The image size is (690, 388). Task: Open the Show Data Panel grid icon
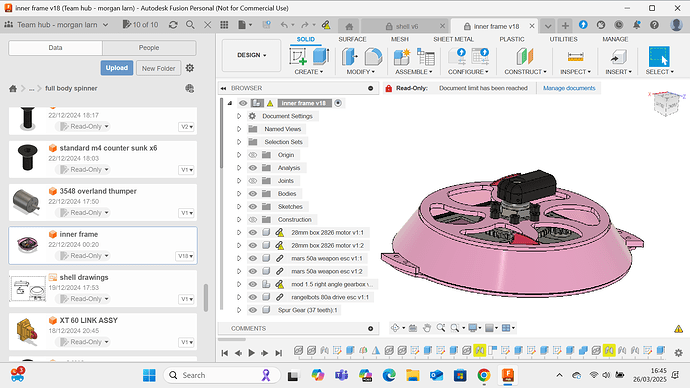tap(224, 25)
